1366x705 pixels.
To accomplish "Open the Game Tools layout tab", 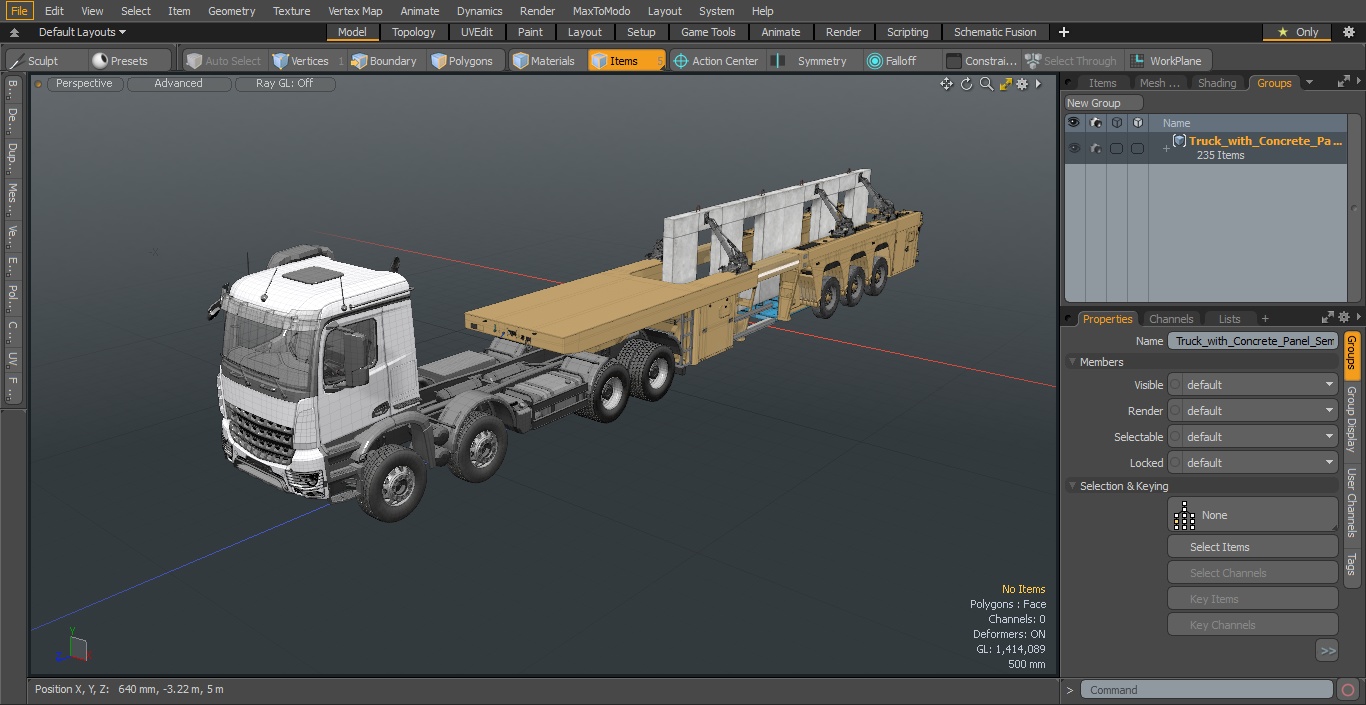I will [708, 32].
